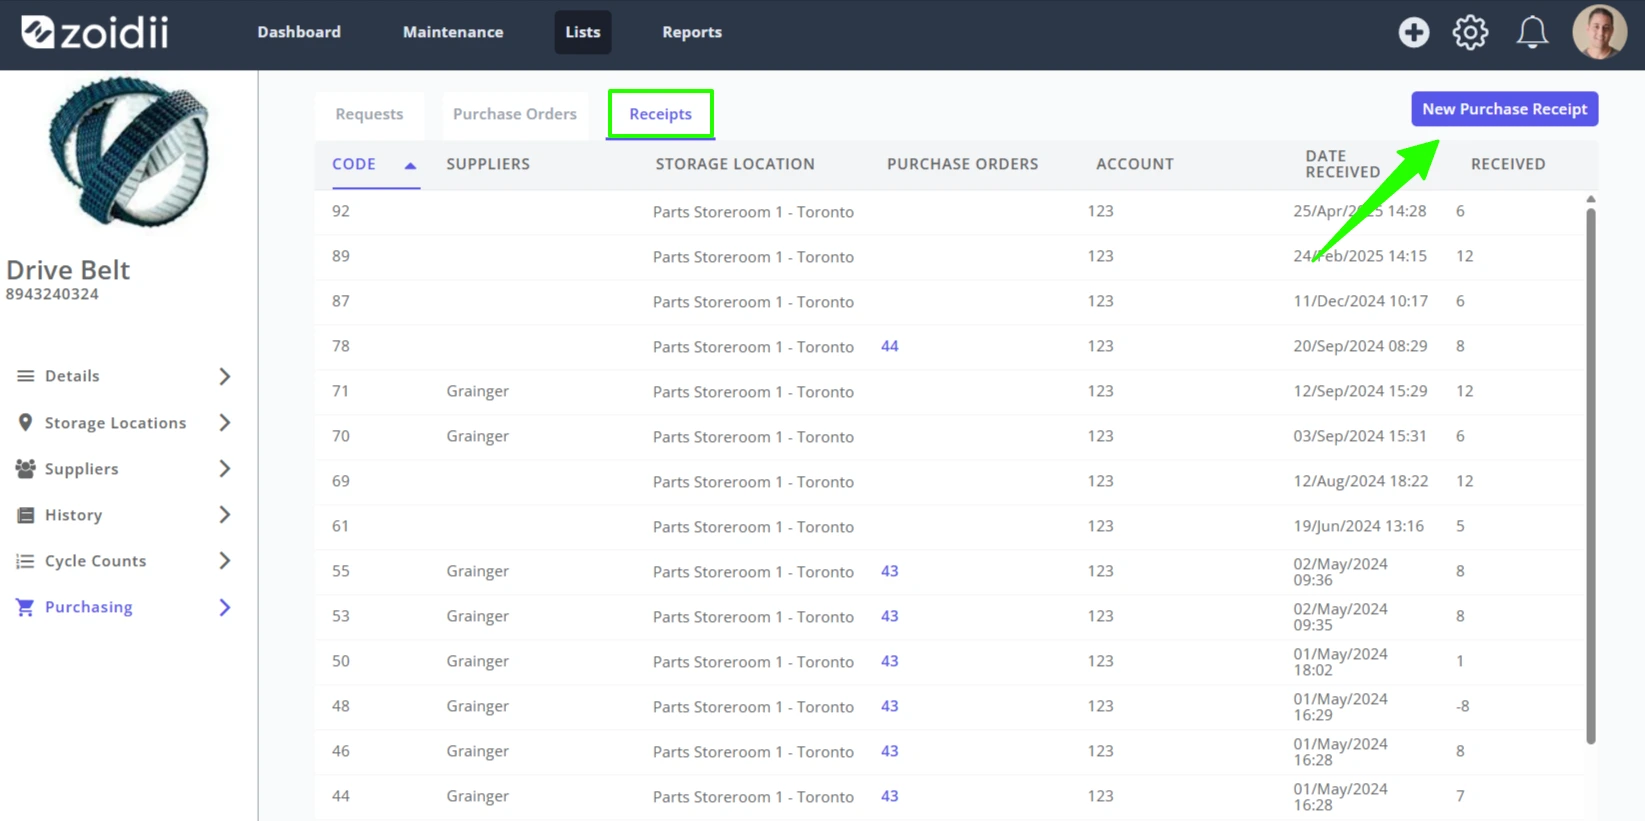Click the Suppliers people icon

pos(25,469)
